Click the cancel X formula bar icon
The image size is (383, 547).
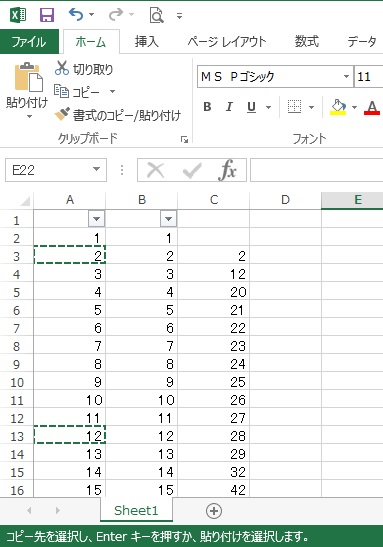coord(156,170)
